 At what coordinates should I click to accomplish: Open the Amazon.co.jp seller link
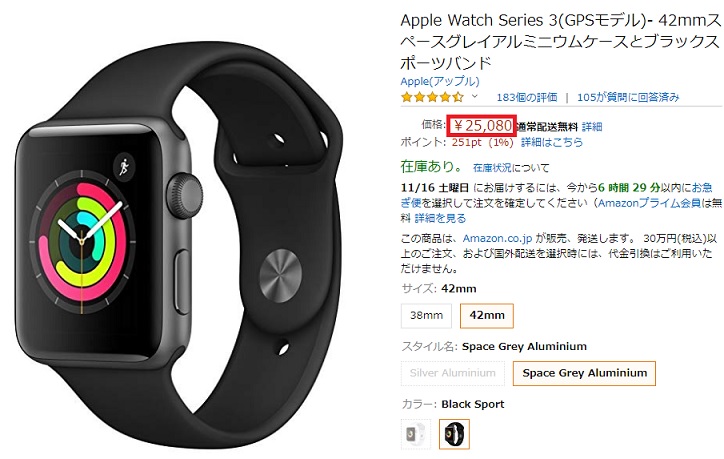pos(497,238)
